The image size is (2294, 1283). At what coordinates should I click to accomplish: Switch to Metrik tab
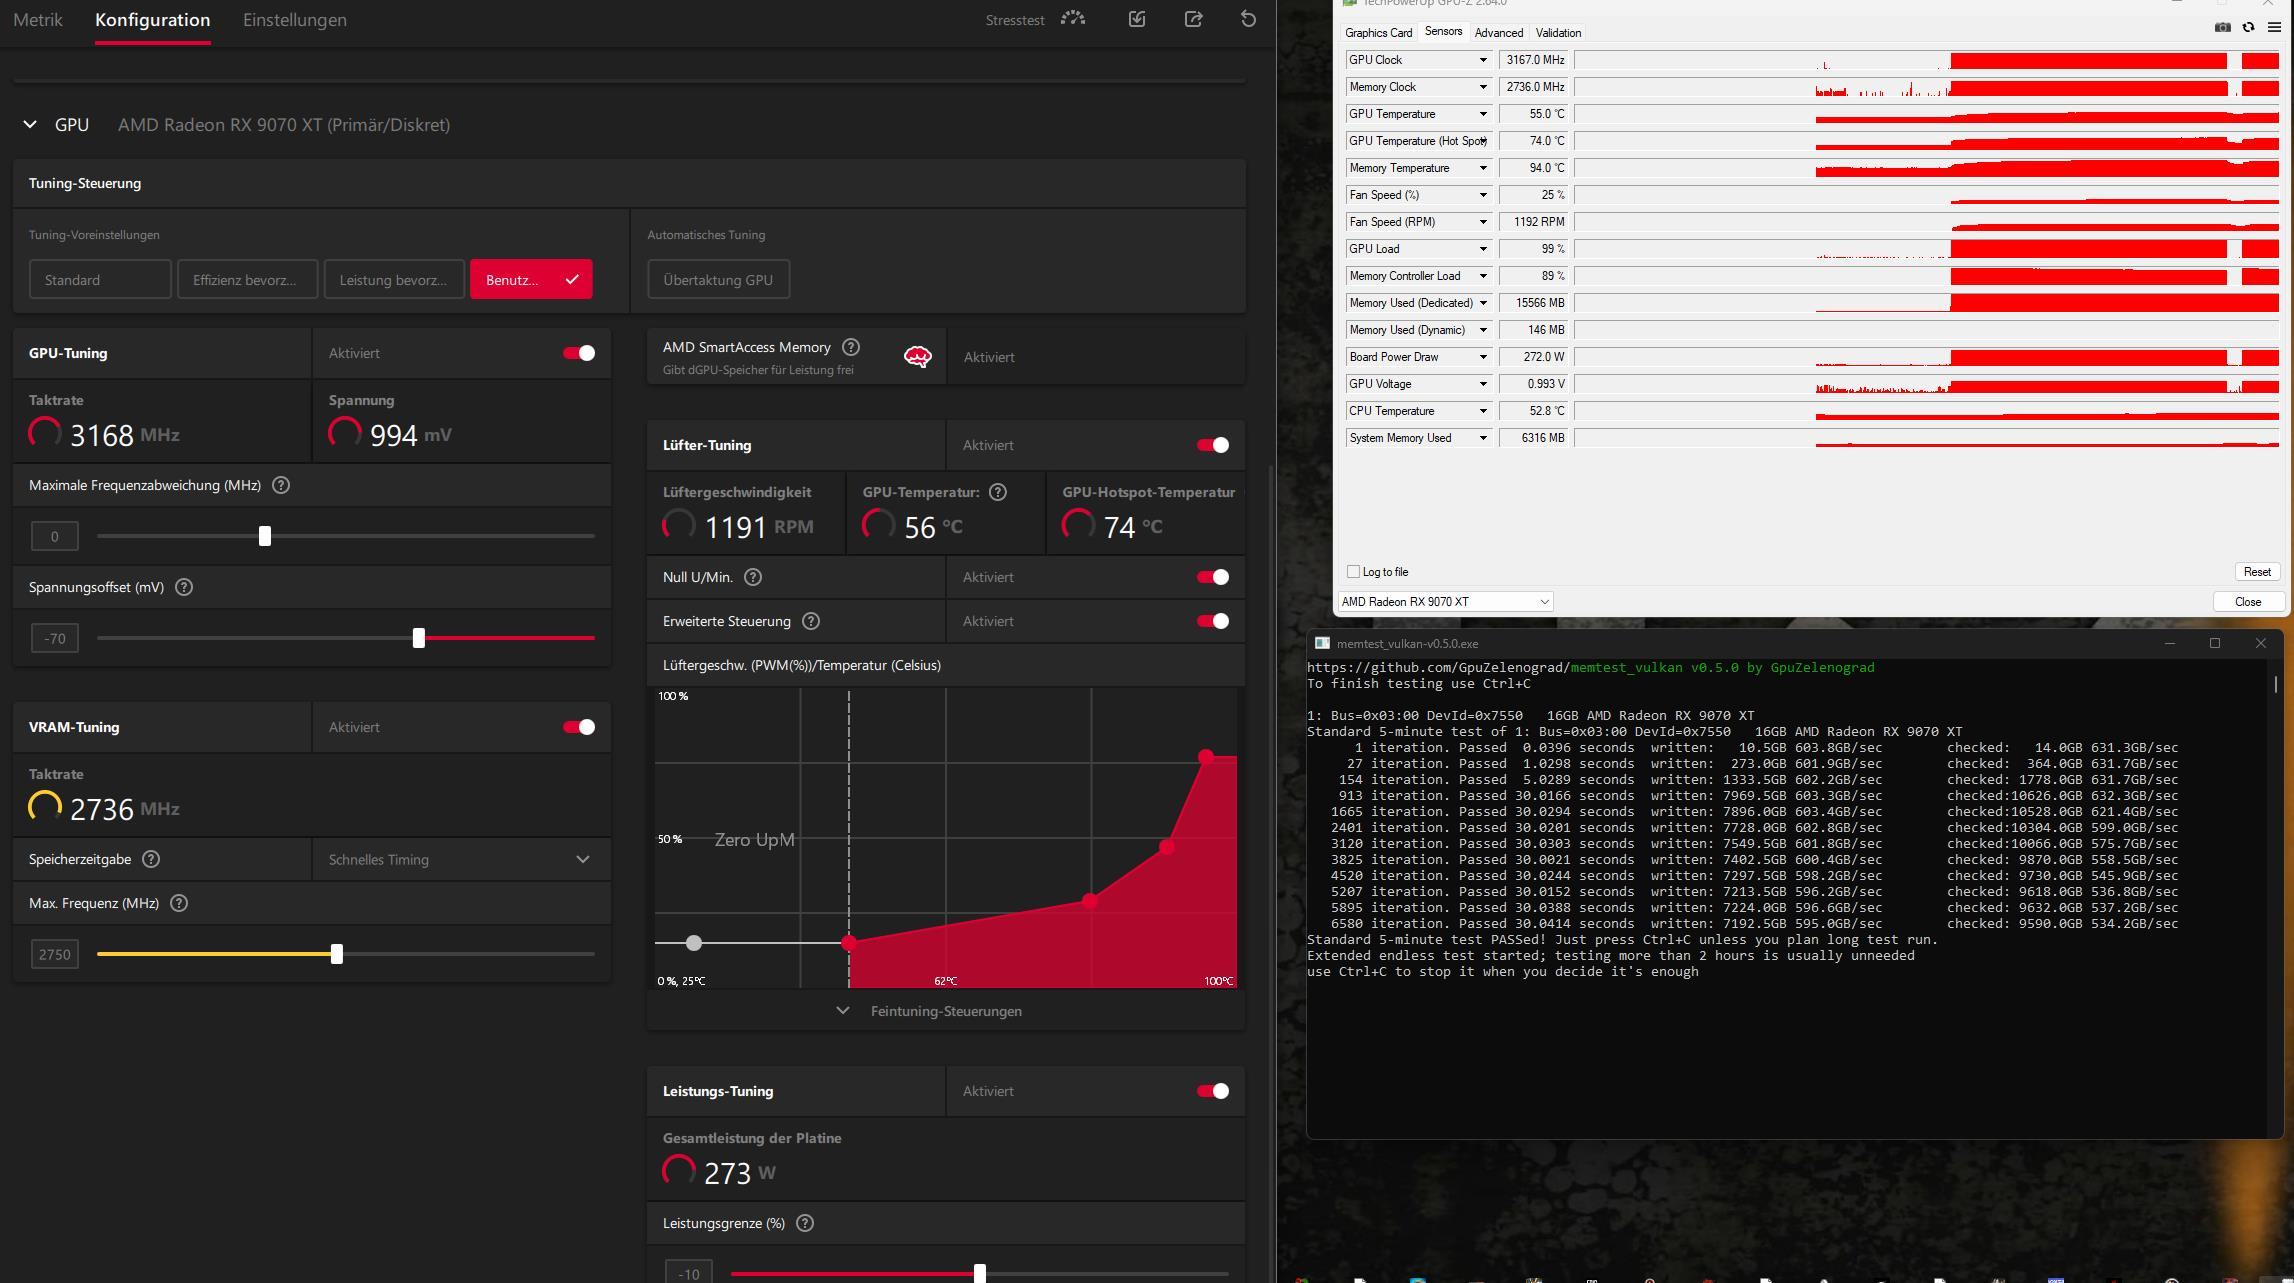(38, 20)
